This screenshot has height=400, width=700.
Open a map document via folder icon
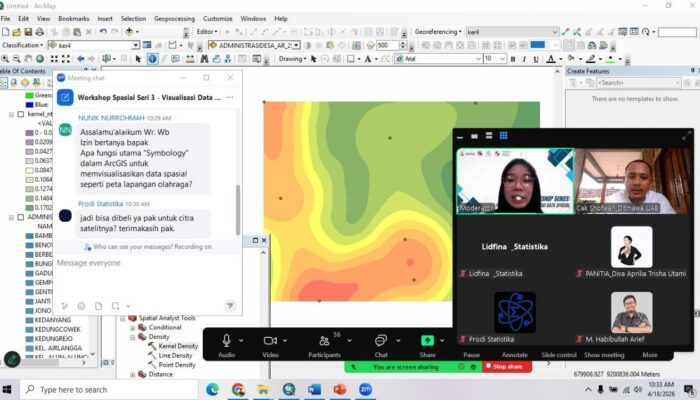17,32
